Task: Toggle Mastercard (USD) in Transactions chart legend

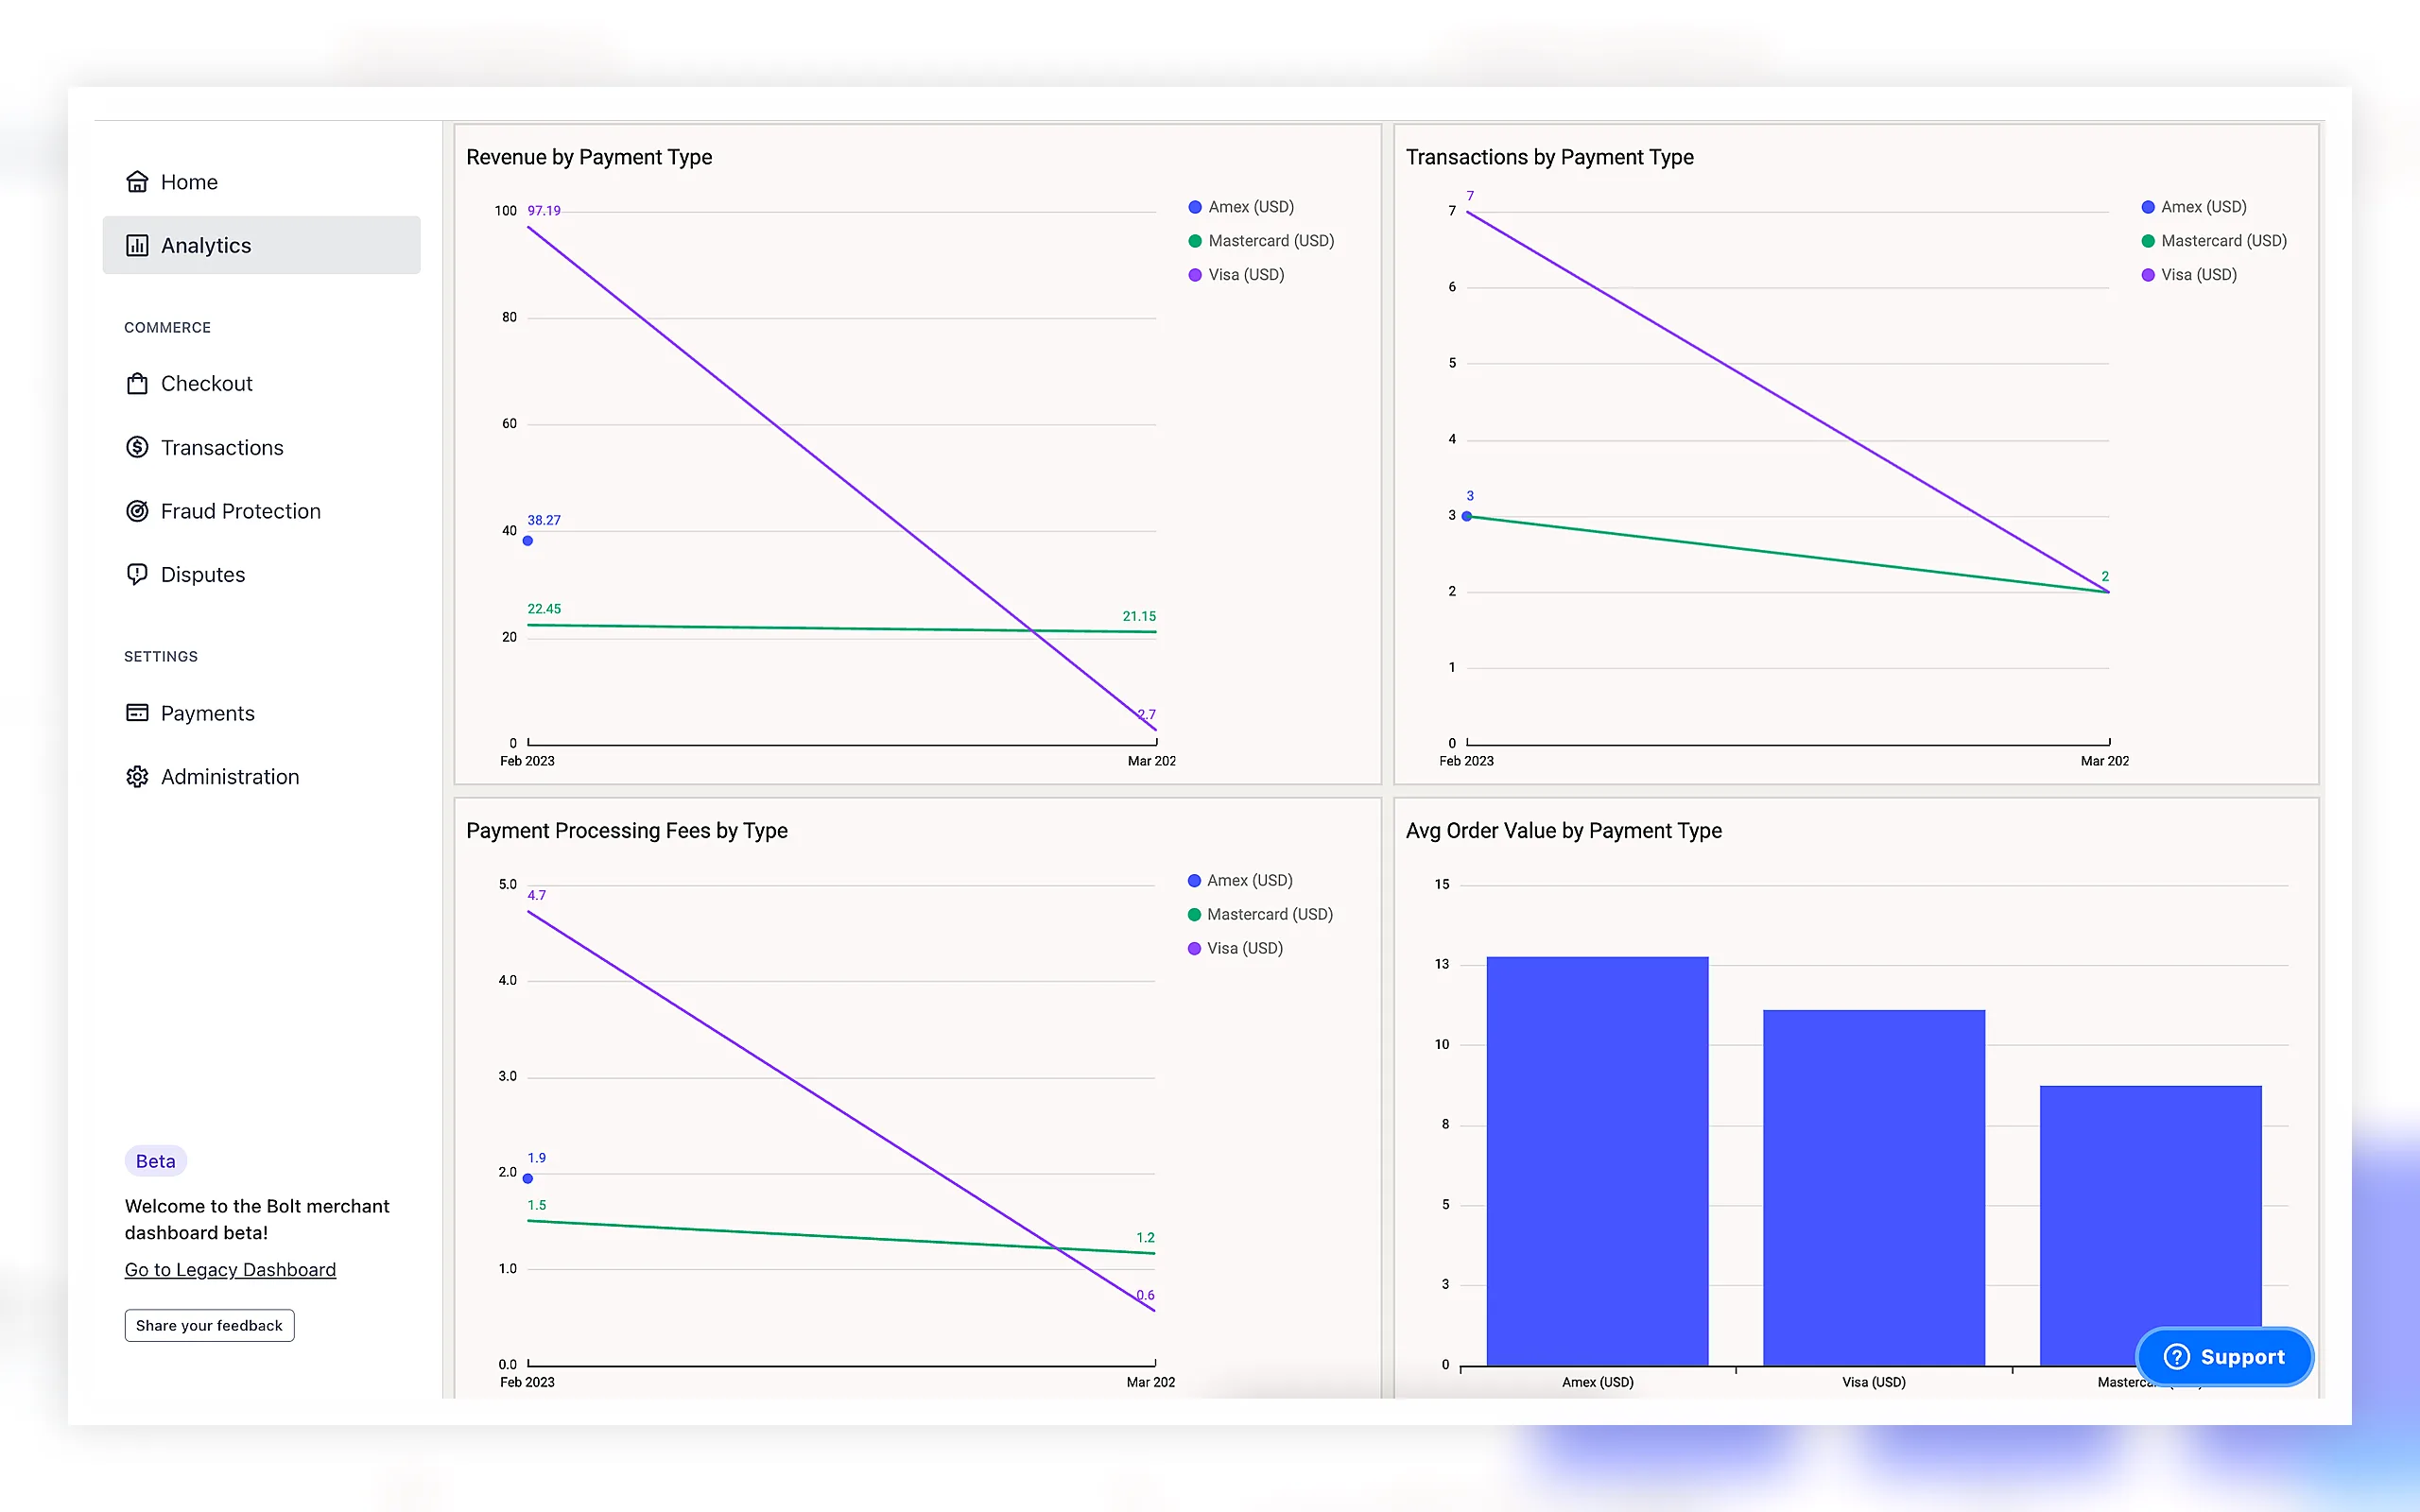Action: pyautogui.click(x=2214, y=241)
